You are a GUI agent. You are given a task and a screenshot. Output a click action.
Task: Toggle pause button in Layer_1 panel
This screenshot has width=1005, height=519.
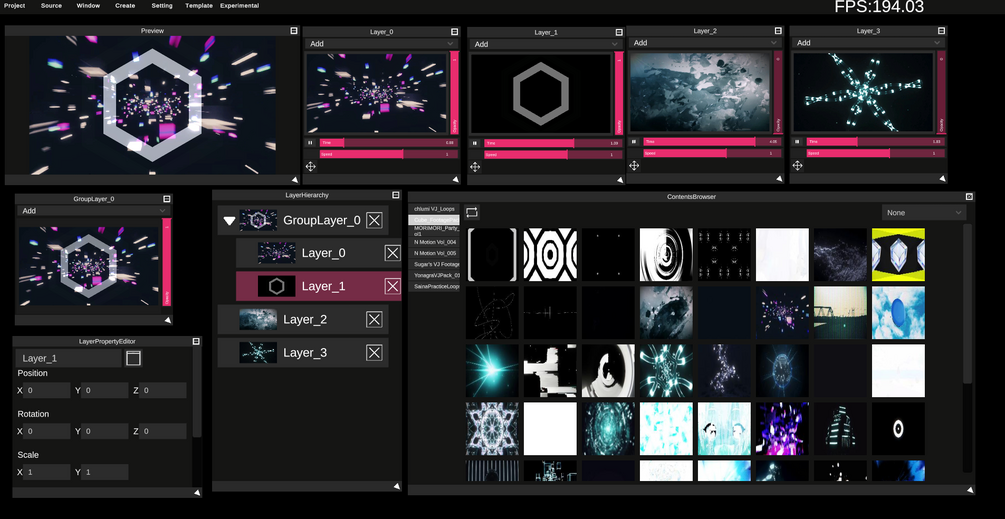(475, 144)
